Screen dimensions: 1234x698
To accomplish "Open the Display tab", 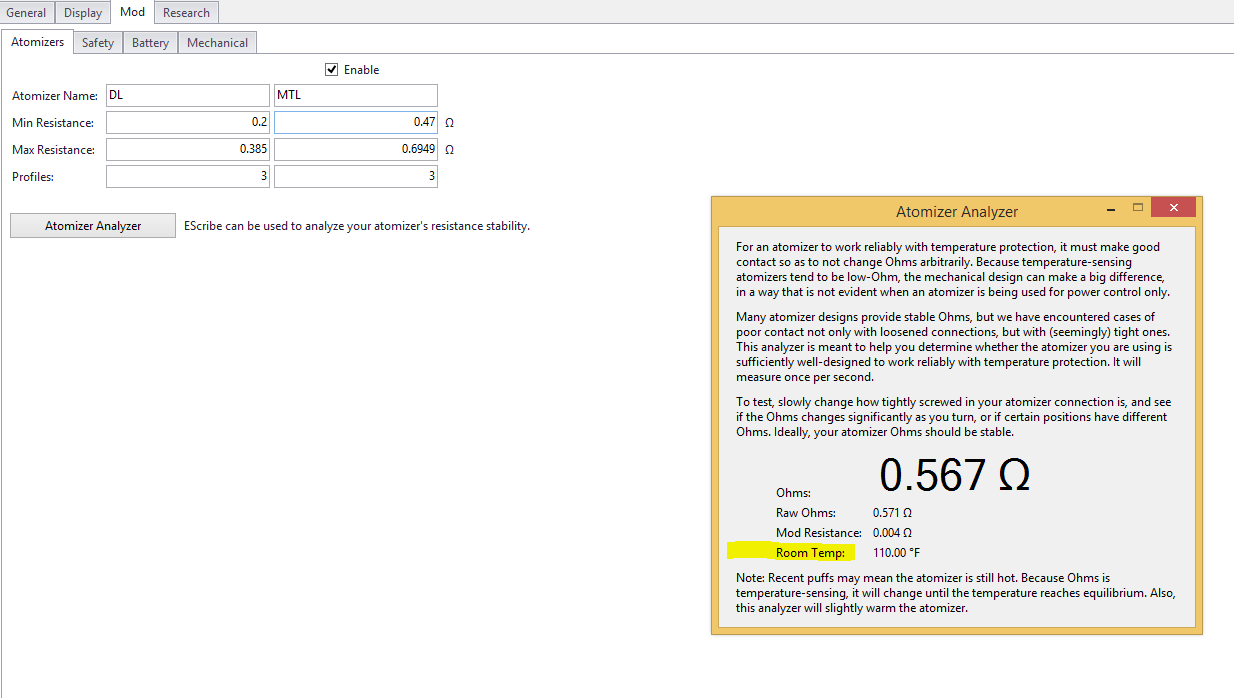I will [83, 13].
